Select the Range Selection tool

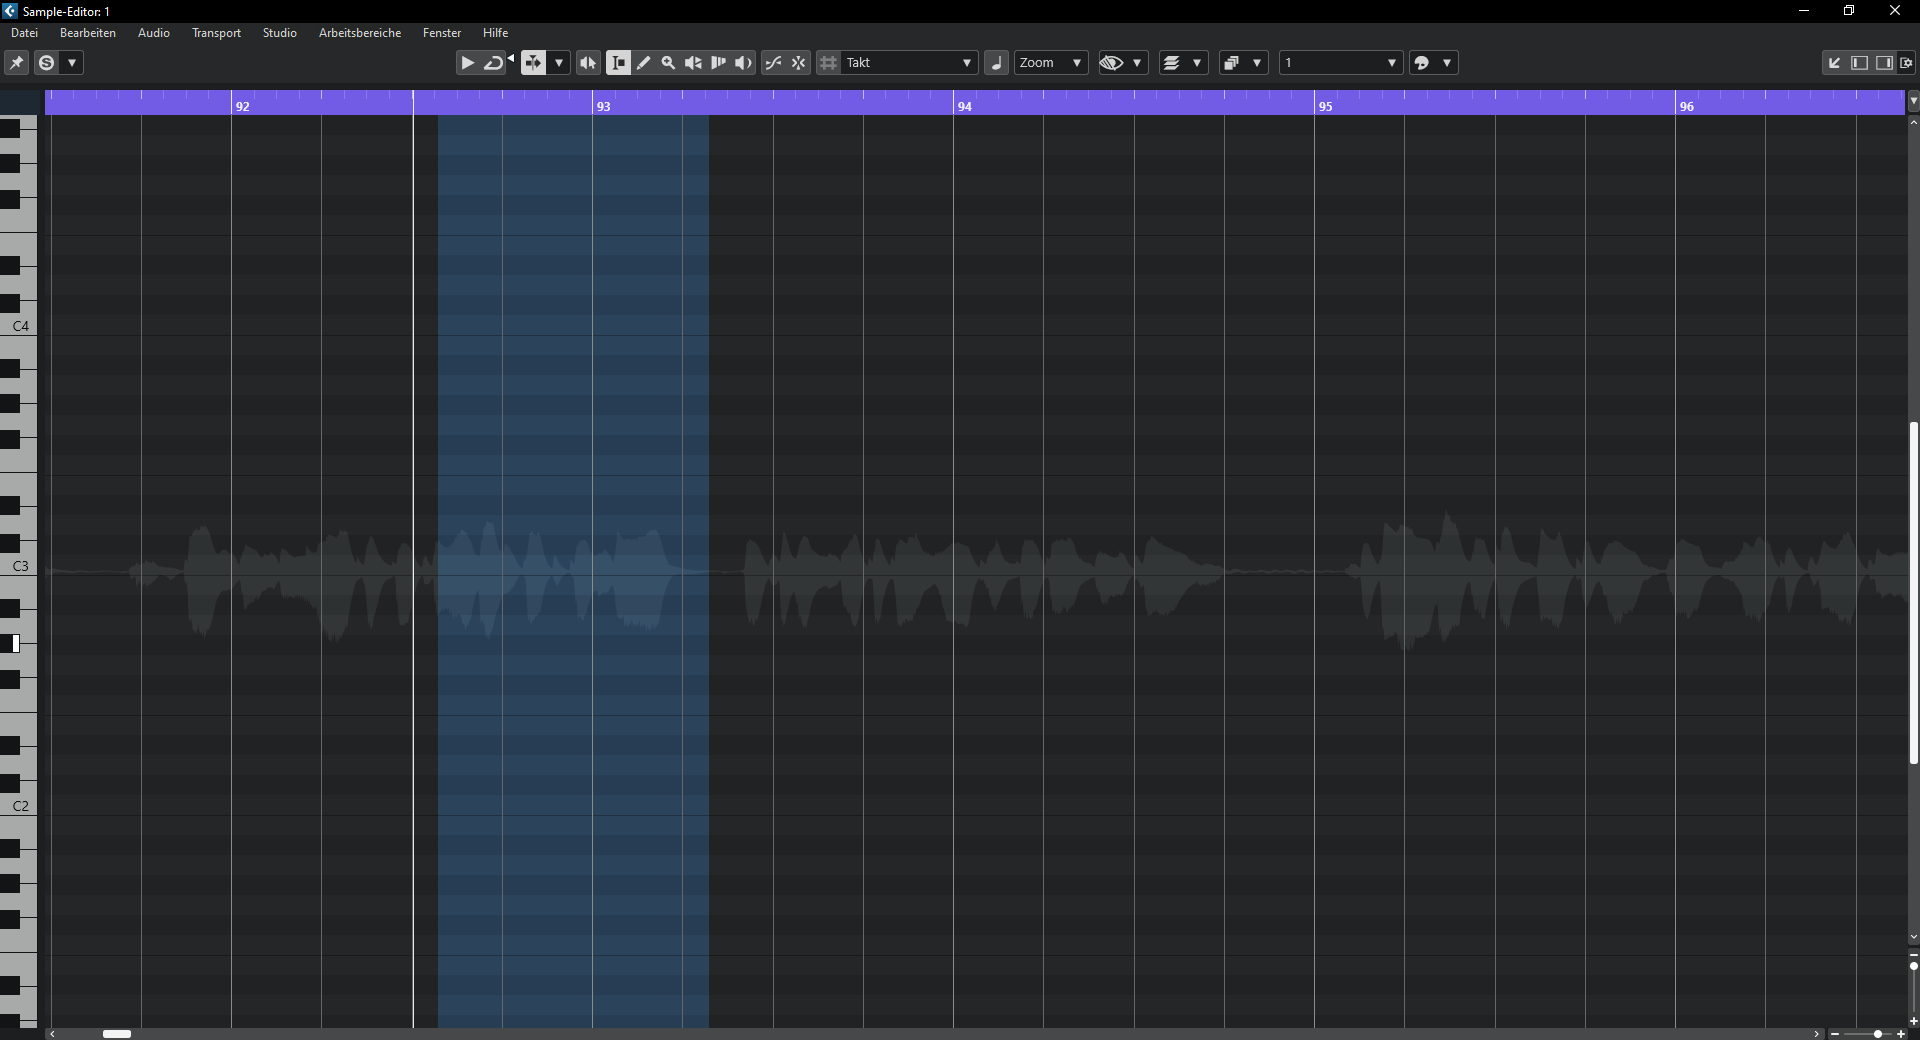coord(619,63)
